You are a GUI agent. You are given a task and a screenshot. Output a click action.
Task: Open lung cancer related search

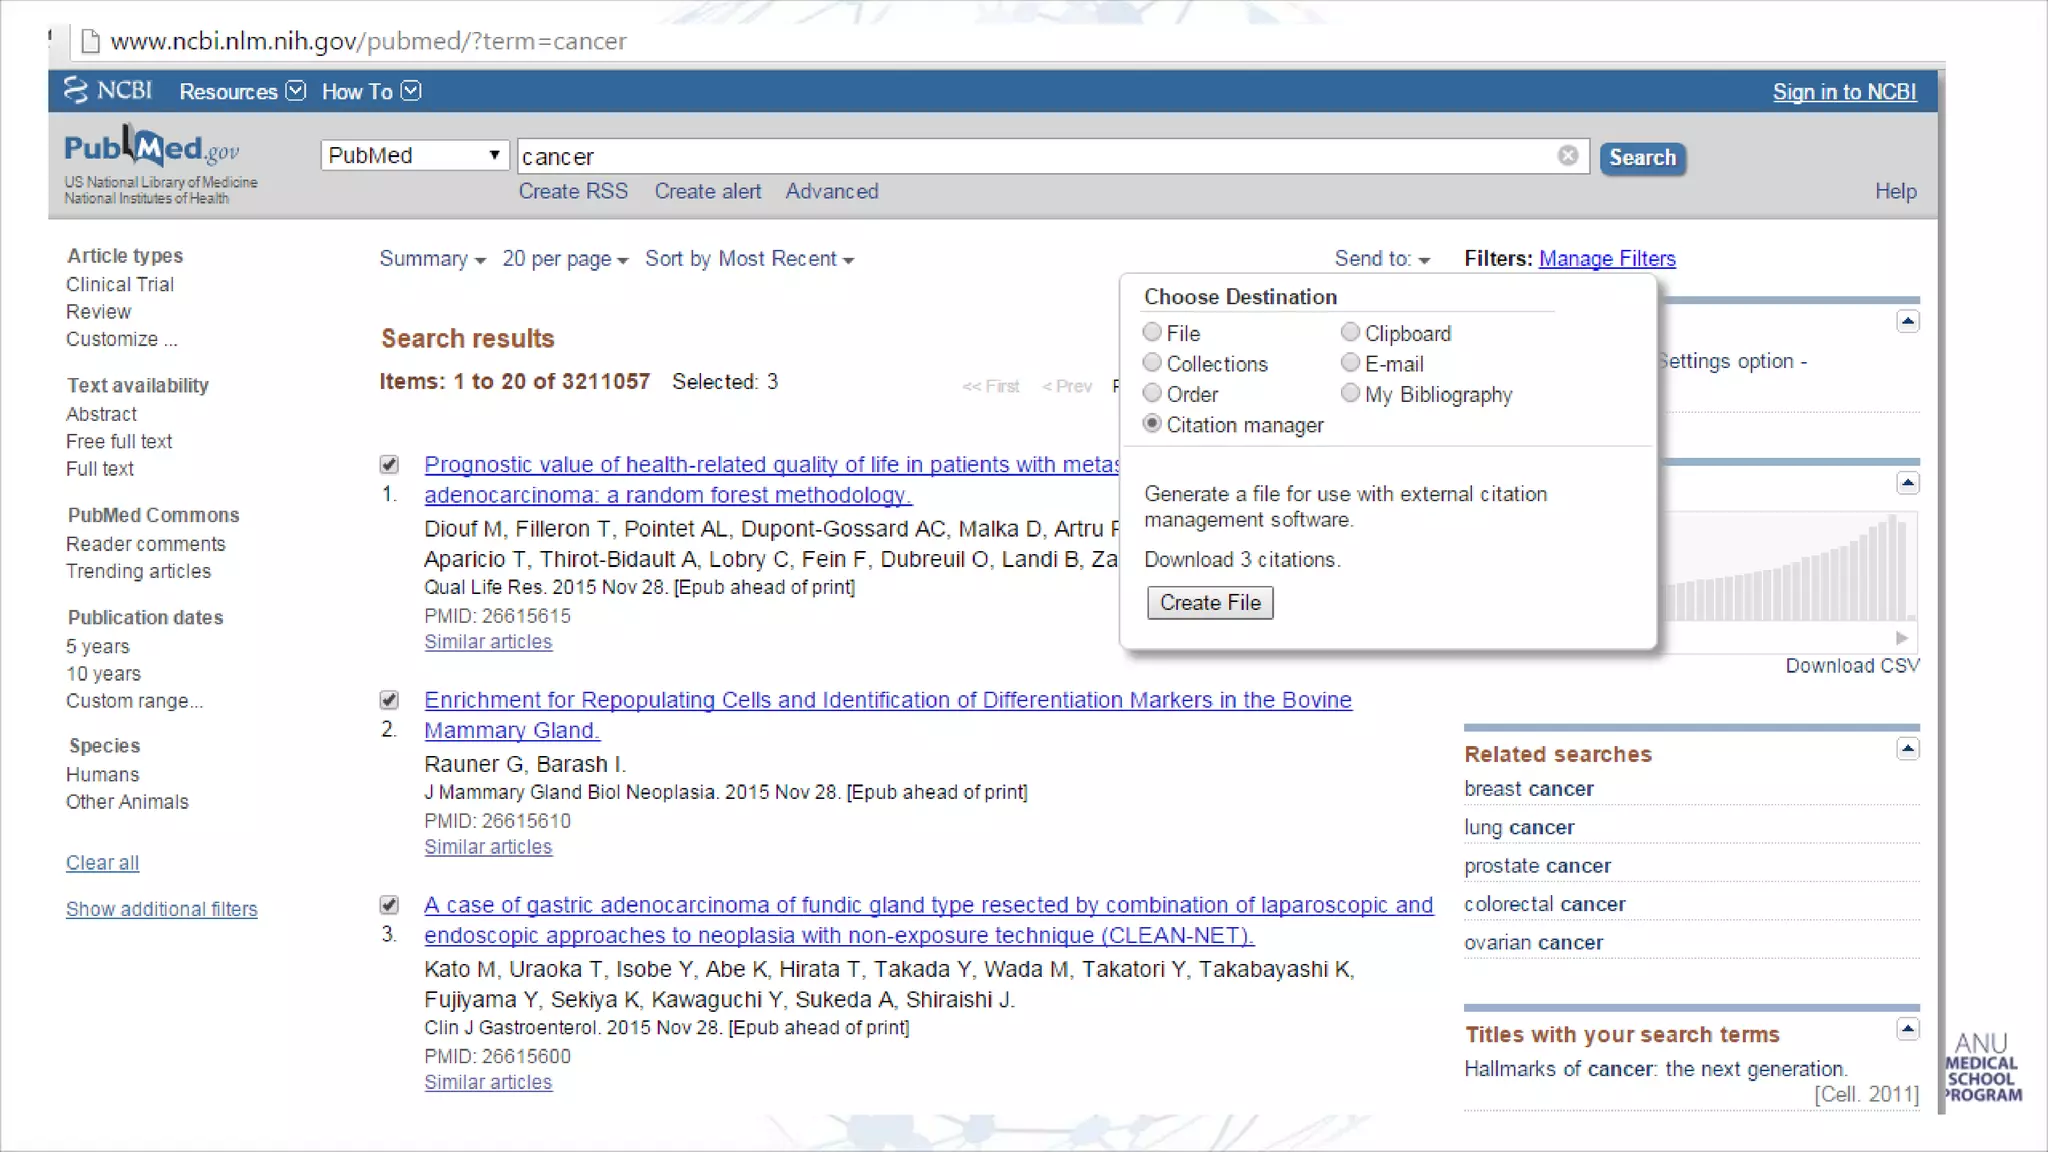point(1519,827)
